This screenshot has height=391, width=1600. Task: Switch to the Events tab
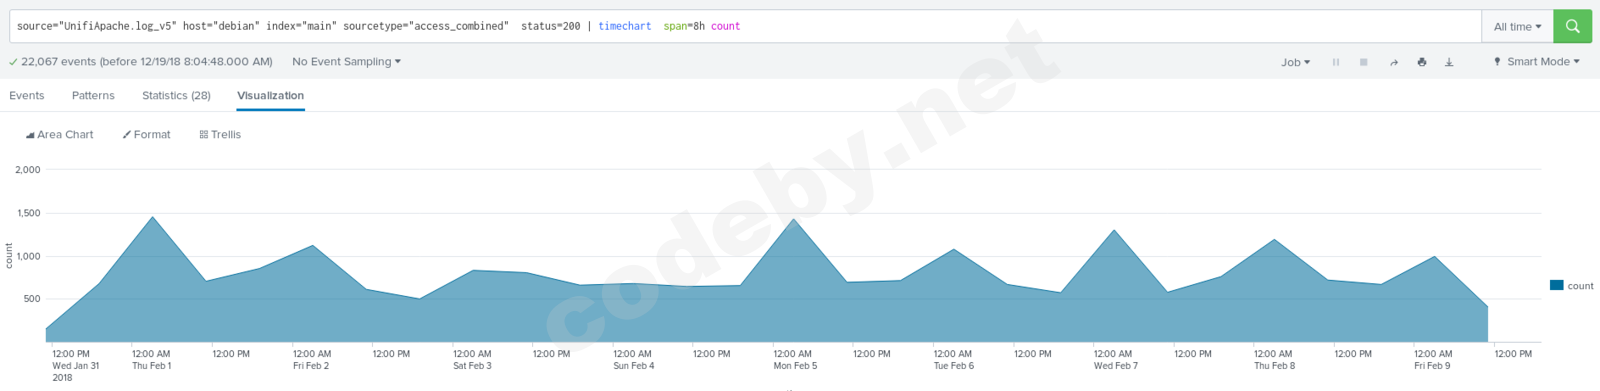(x=27, y=96)
